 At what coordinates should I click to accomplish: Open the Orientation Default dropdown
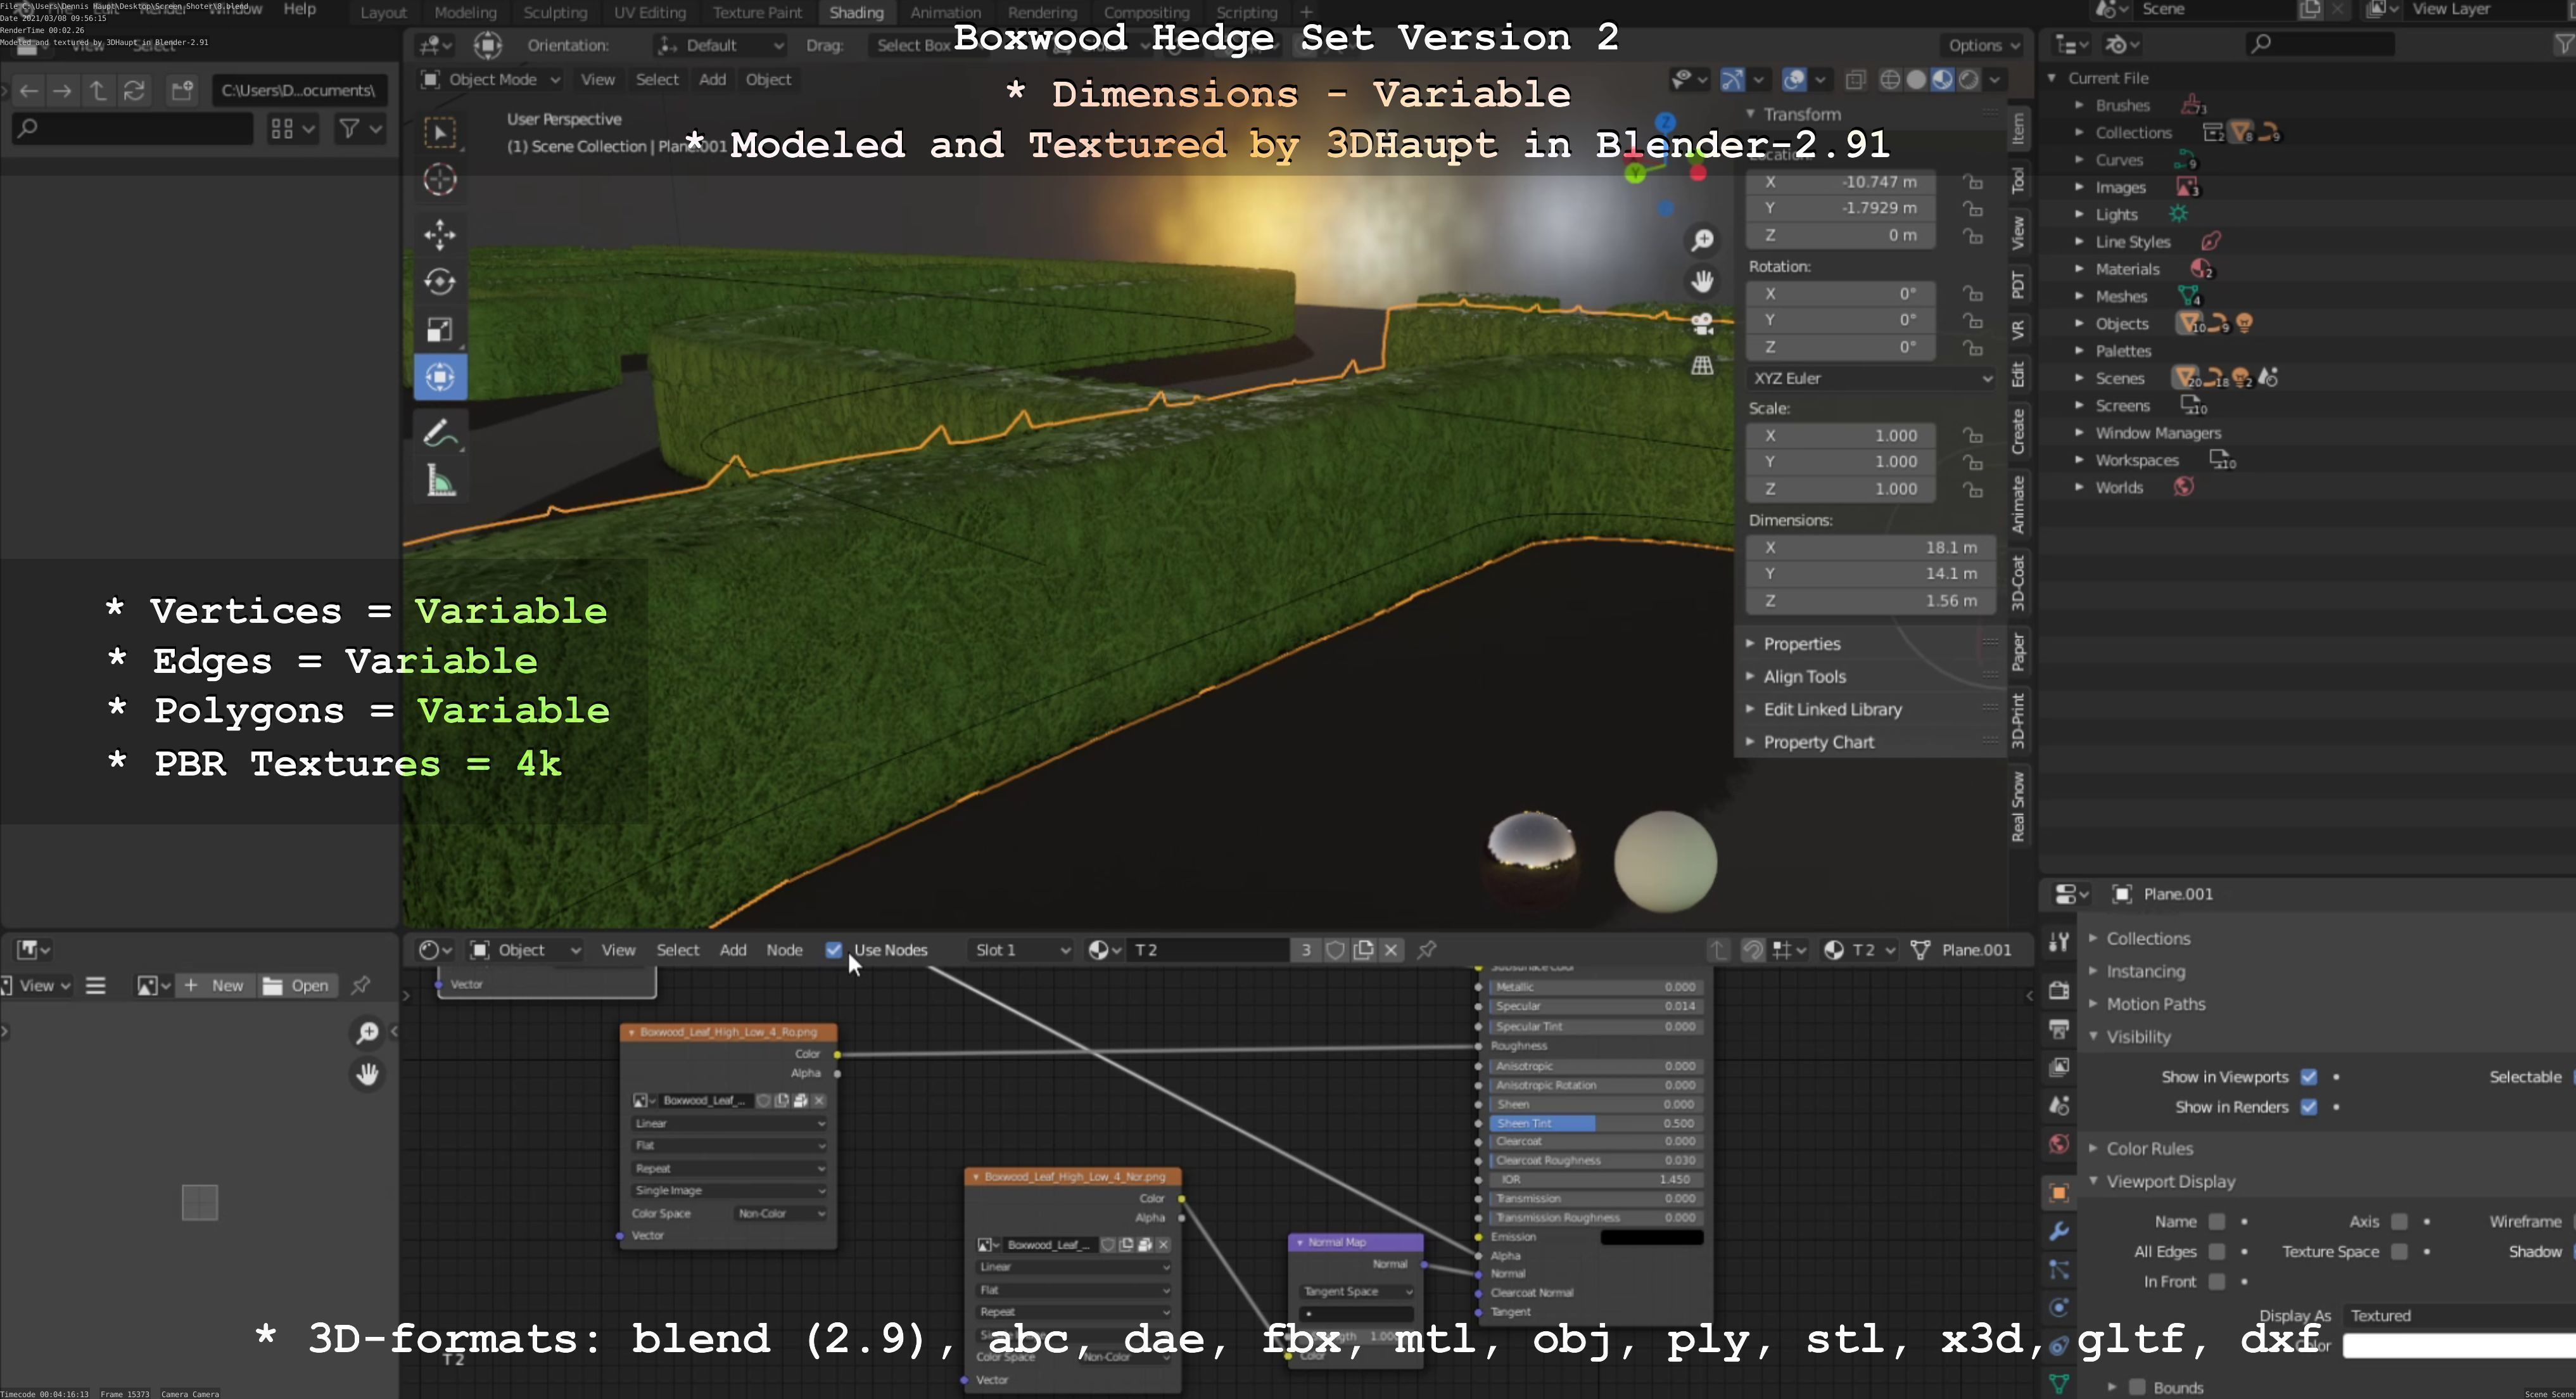point(720,45)
